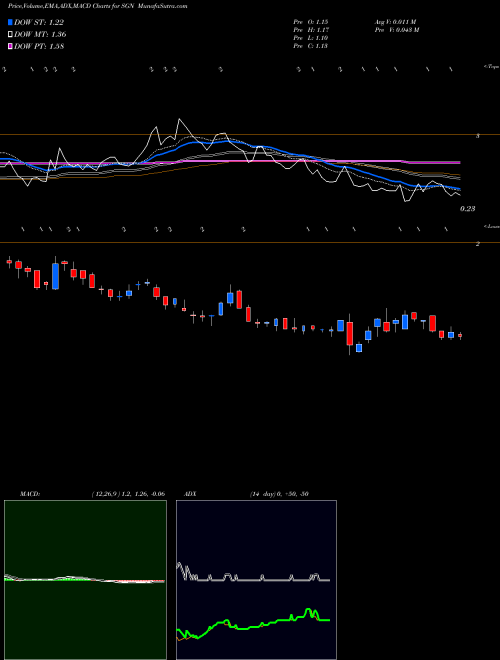Image resolution: width=500 pixels, height=660 pixels.
Task: Select the 'DOW MT: 1.36' legend text
Action: click(40, 35)
